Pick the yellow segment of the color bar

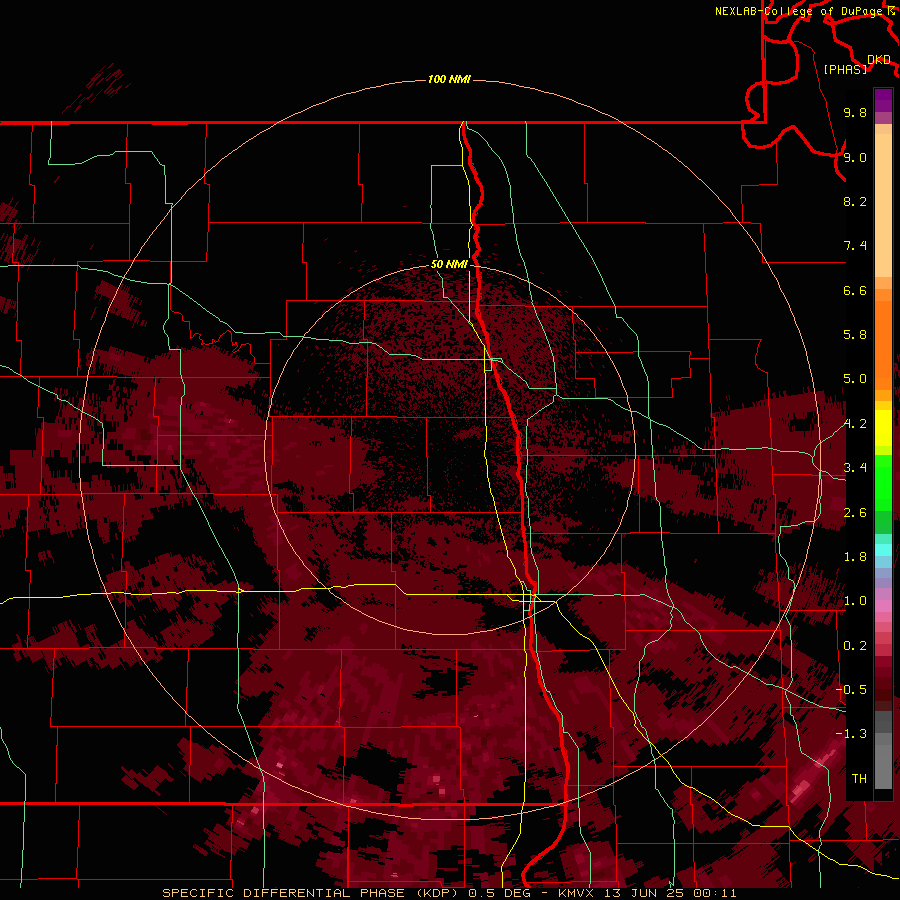coord(883,428)
